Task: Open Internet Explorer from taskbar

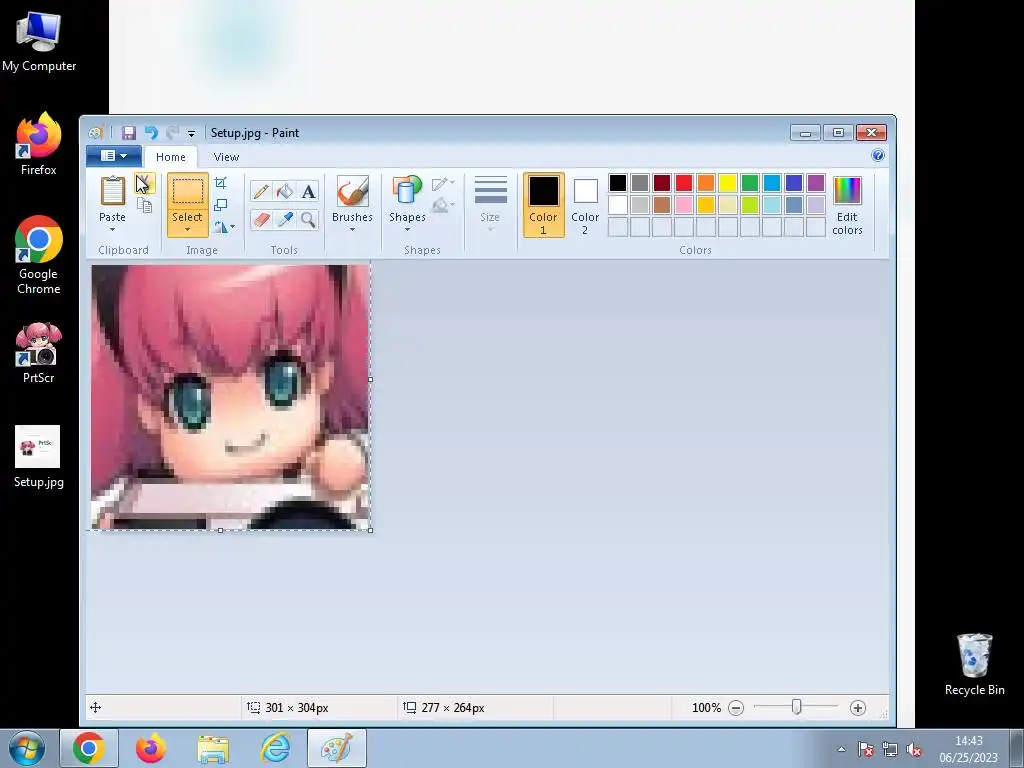Action: 276,748
